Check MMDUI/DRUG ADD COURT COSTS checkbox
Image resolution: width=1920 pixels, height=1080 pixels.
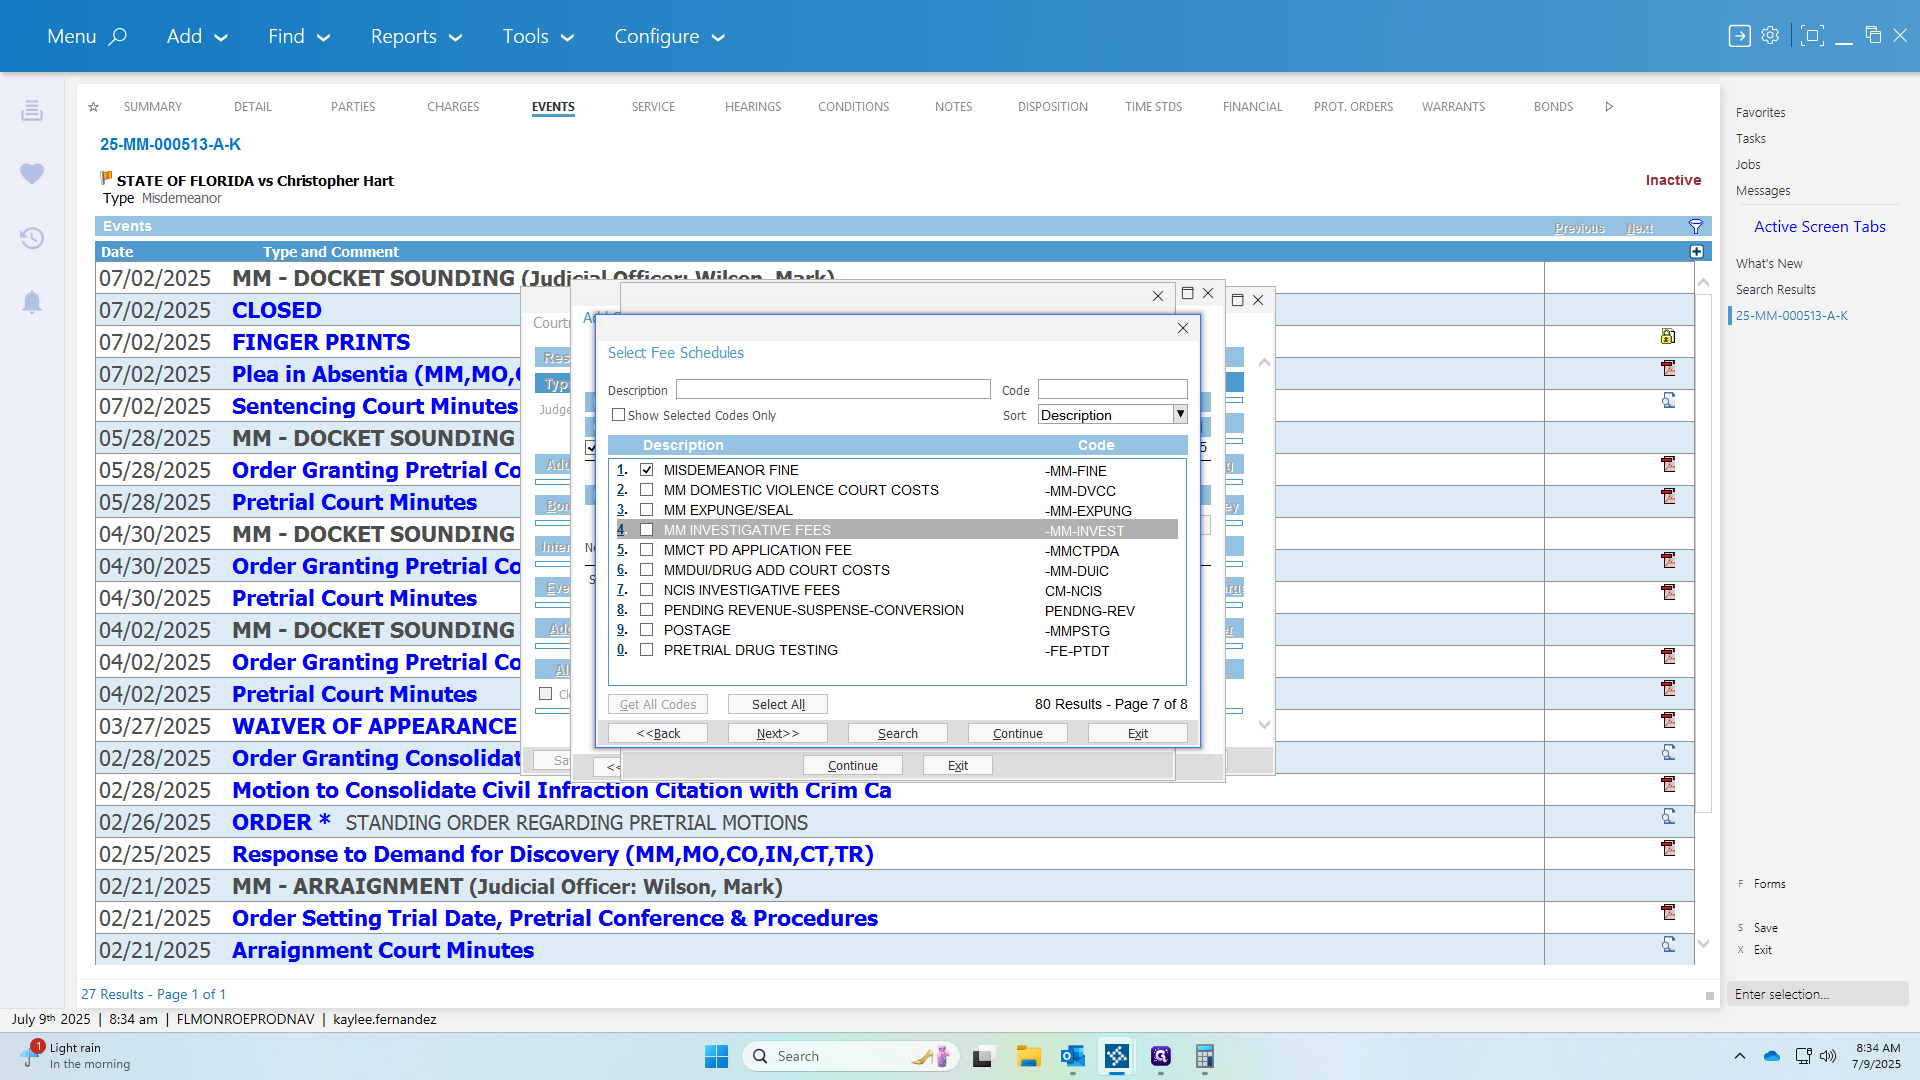tap(647, 570)
